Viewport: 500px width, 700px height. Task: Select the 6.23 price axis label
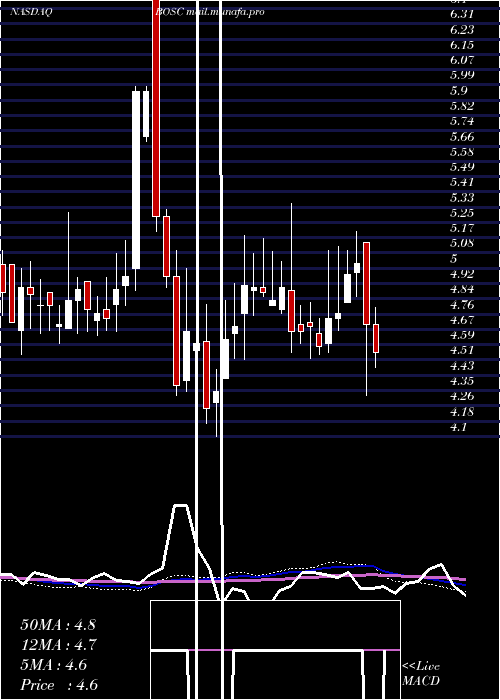click(x=462, y=29)
